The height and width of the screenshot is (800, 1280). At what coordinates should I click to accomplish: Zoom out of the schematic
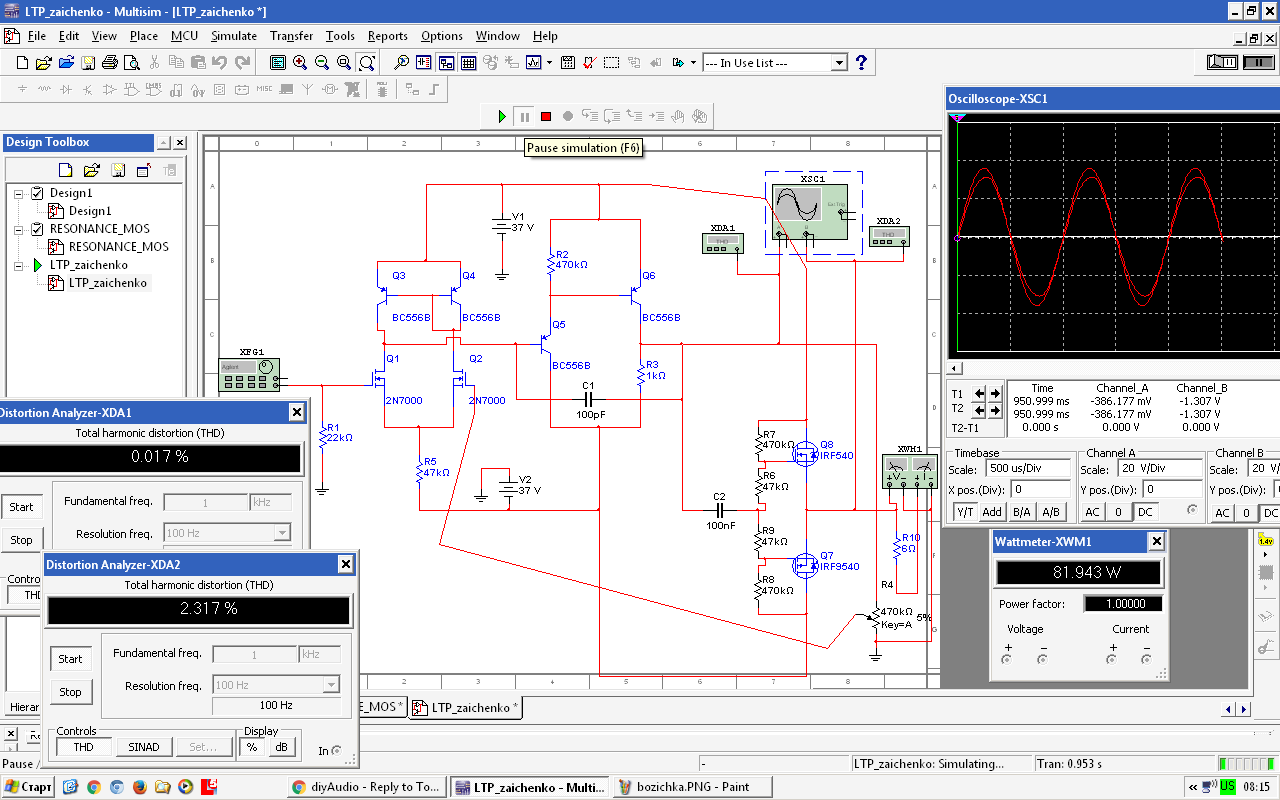322,62
